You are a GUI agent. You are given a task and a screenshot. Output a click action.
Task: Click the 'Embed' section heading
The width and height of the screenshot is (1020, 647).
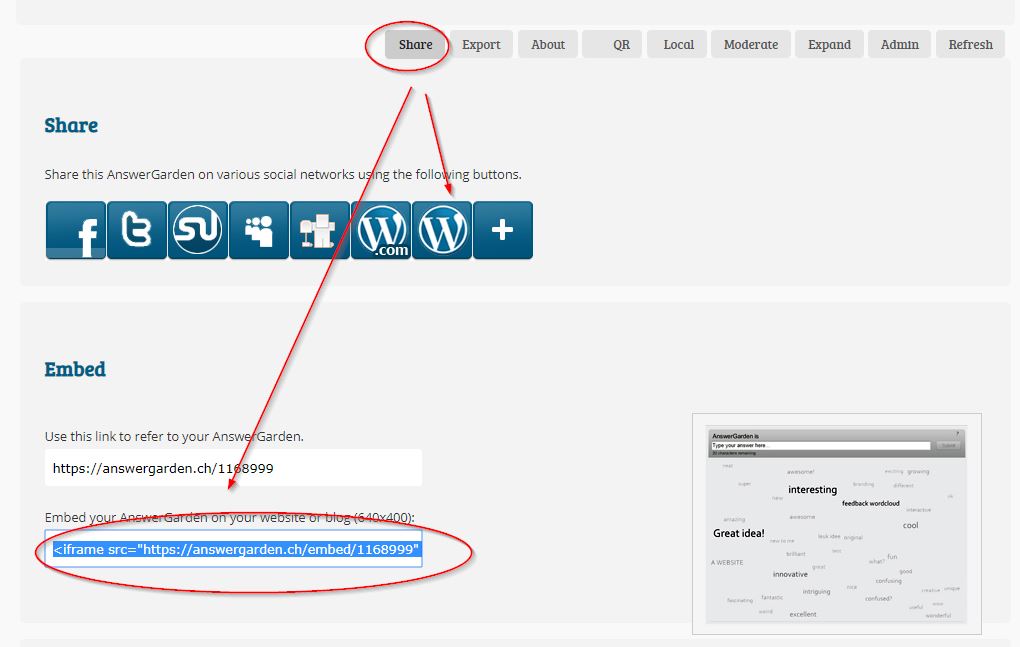coord(75,369)
